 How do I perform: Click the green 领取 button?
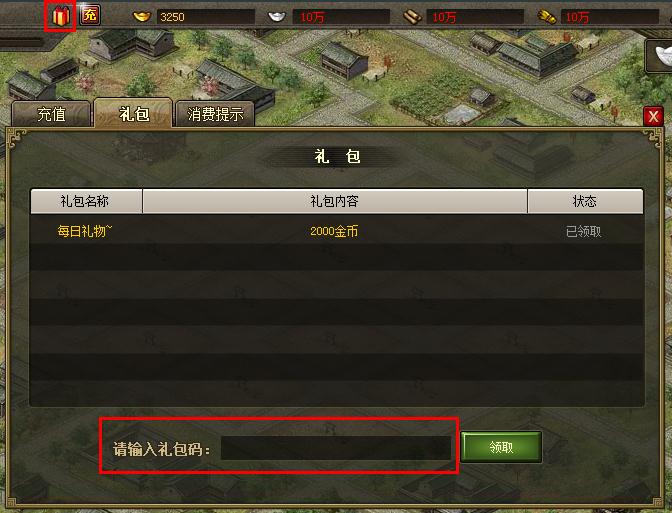(501, 447)
